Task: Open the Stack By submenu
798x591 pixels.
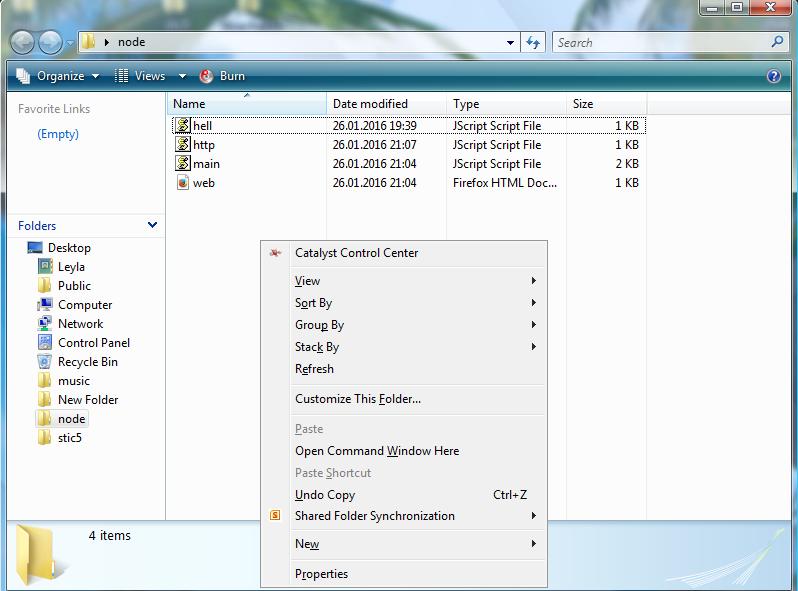Action: pos(404,347)
